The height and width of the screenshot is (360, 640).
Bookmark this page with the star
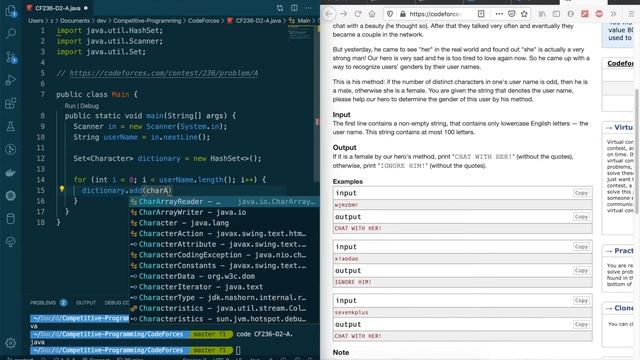pos(524,14)
